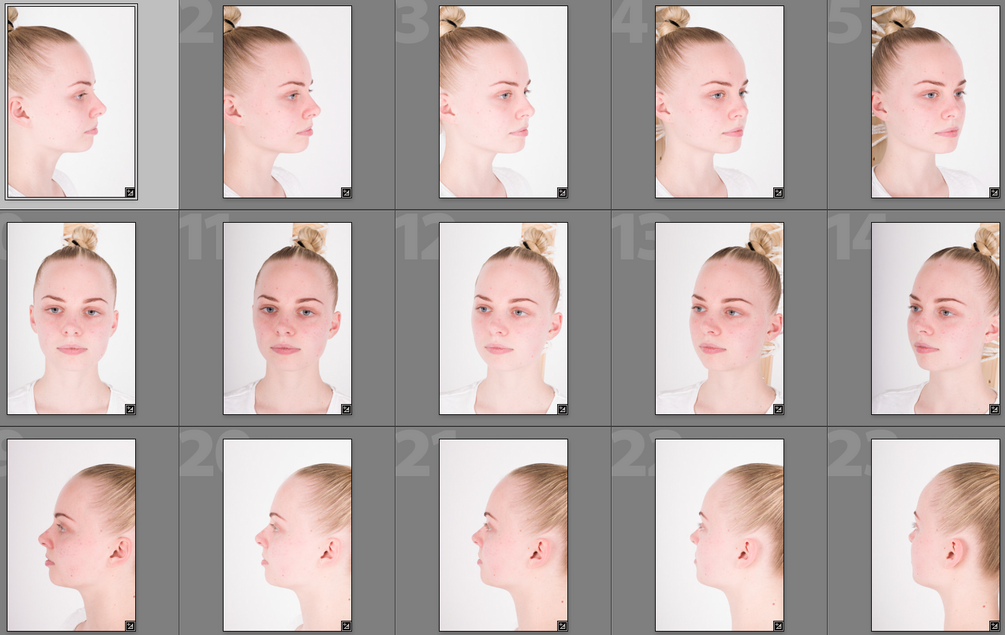Screen dimensions: 1005x635
Task: Select the photo thumbnail in grid cell 4
Action: pos(719,101)
